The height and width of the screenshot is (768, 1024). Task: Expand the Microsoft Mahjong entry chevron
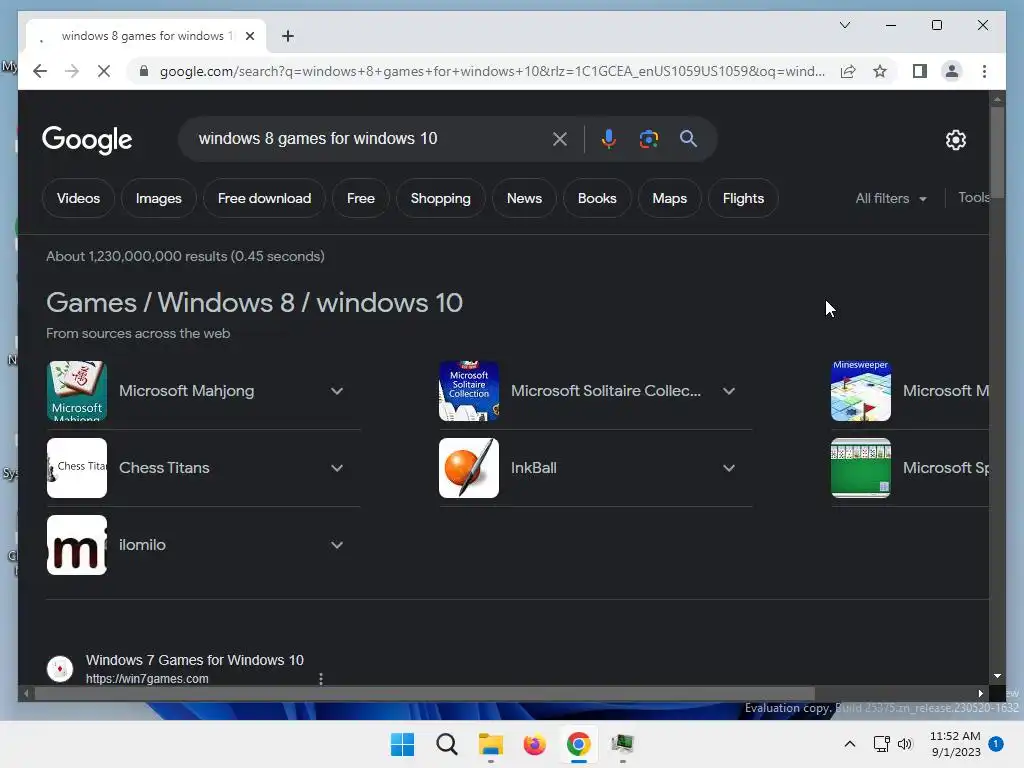[x=336, y=391]
